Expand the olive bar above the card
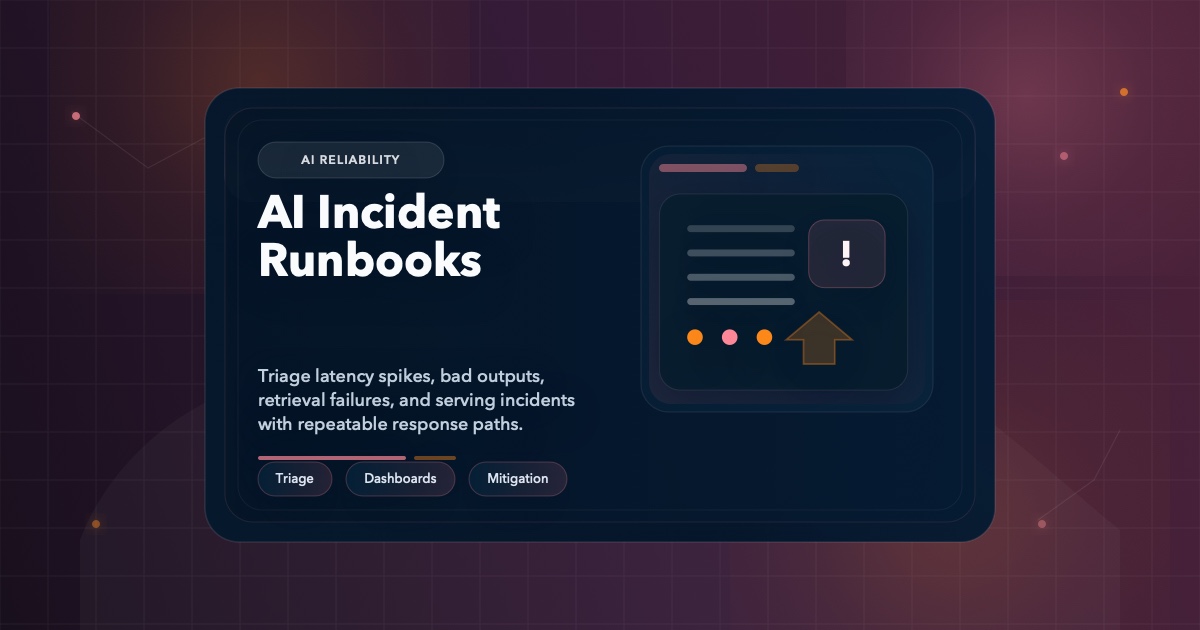This screenshot has width=1200, height=630. (777, 168)
